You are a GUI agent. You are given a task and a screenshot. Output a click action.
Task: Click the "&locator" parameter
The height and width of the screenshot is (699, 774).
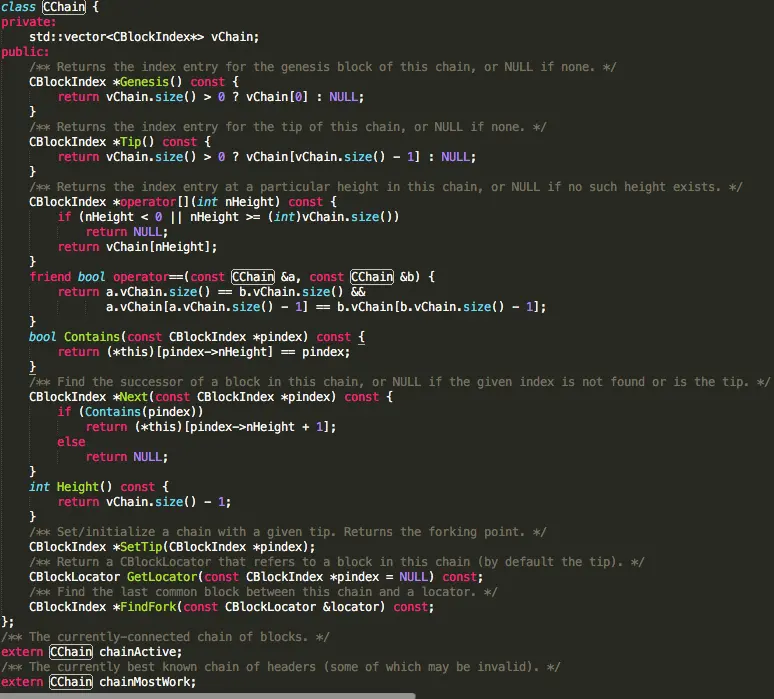(351, 607)
